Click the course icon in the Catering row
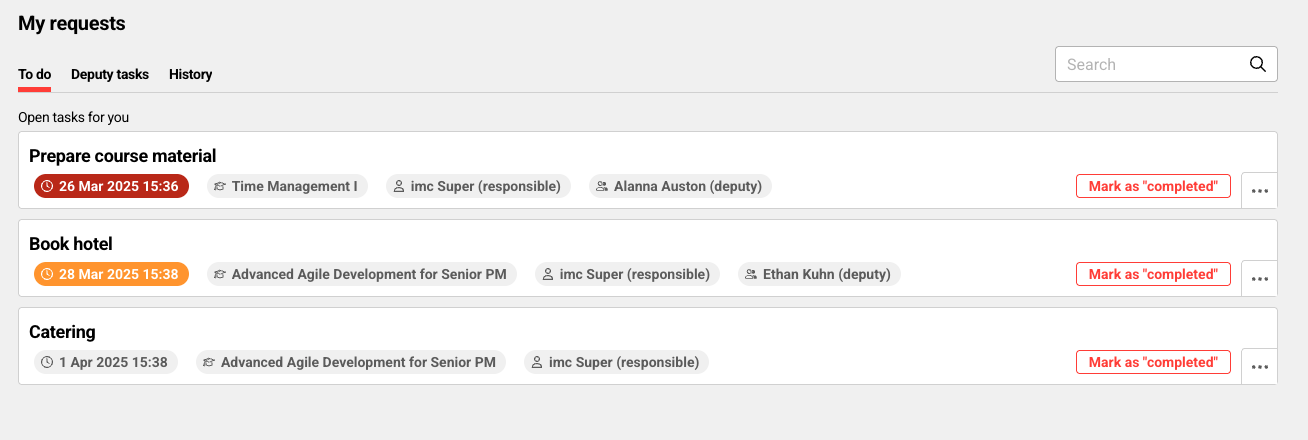The height and width of the screenshot is (440, 1308). [208, 362]
